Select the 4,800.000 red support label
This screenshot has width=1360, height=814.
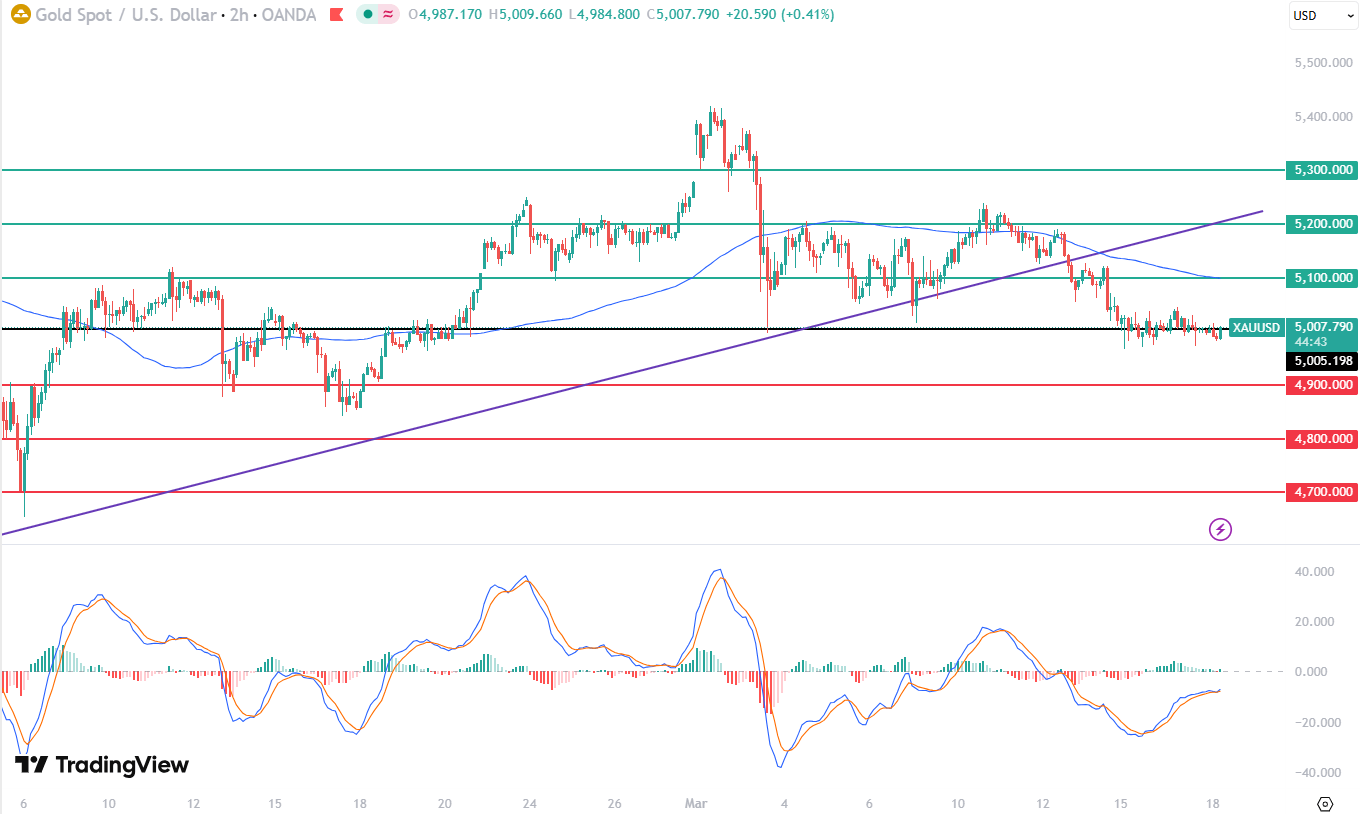pyautogui.click(x=1322, y=439)
